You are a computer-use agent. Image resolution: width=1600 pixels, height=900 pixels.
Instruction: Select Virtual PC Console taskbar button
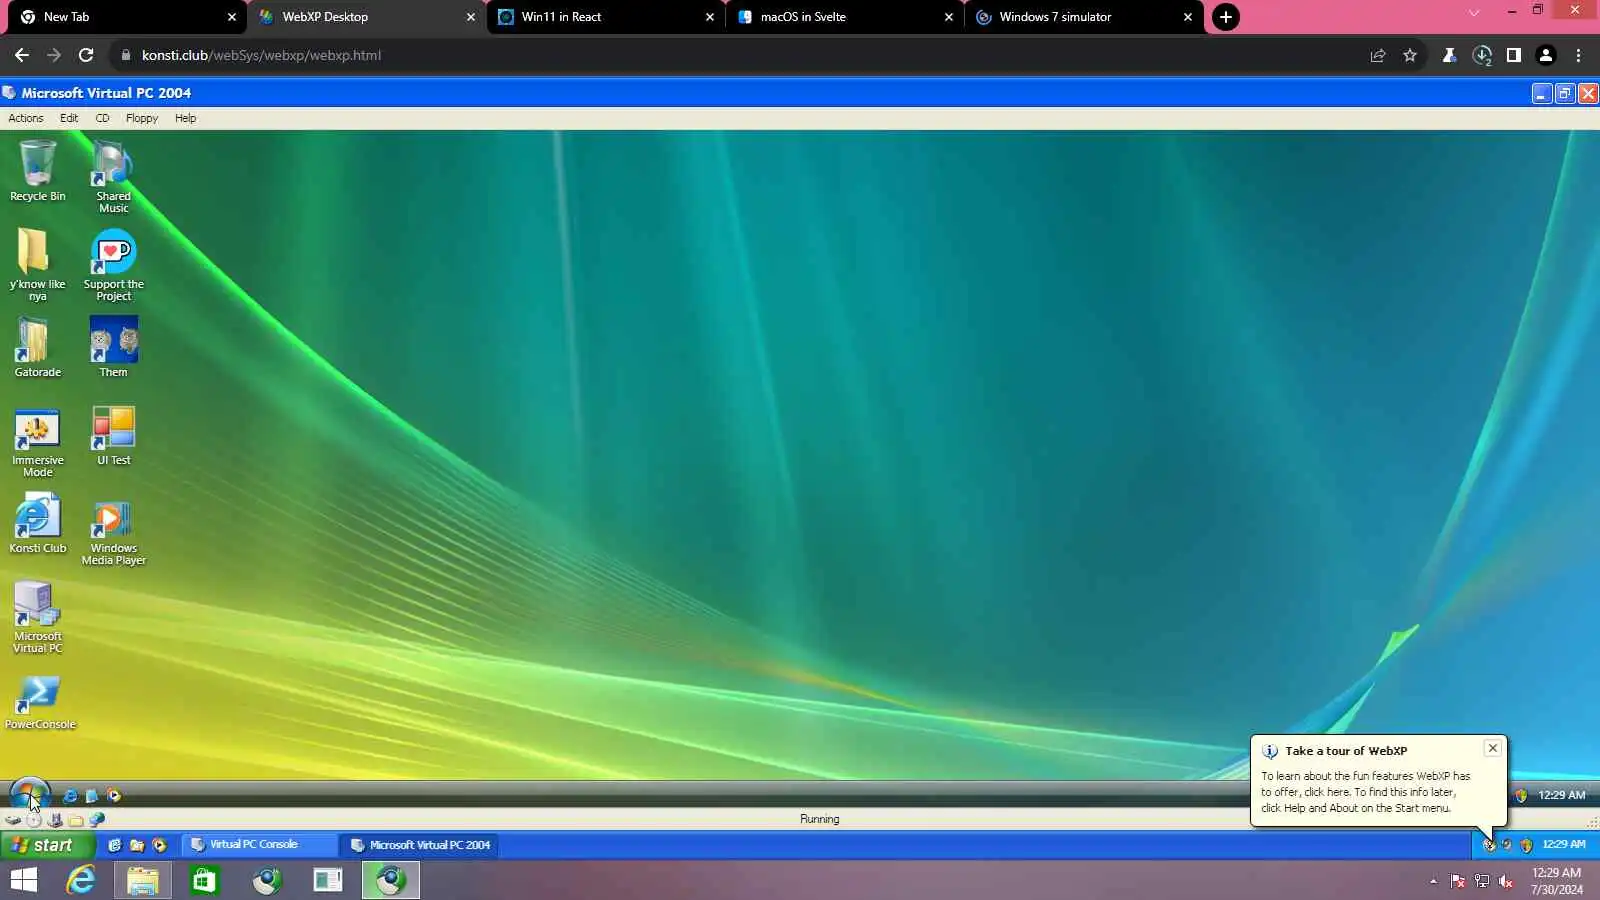pyautogui.click(x=258, y=845)
